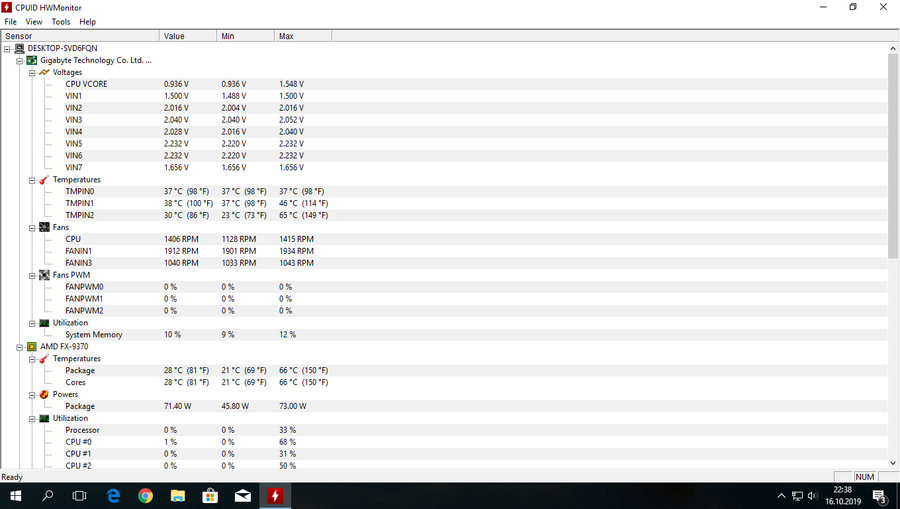The width and height of the screenshot is (900, 509).
Task: Open the Windows Start menu
Action: [15, 496]
